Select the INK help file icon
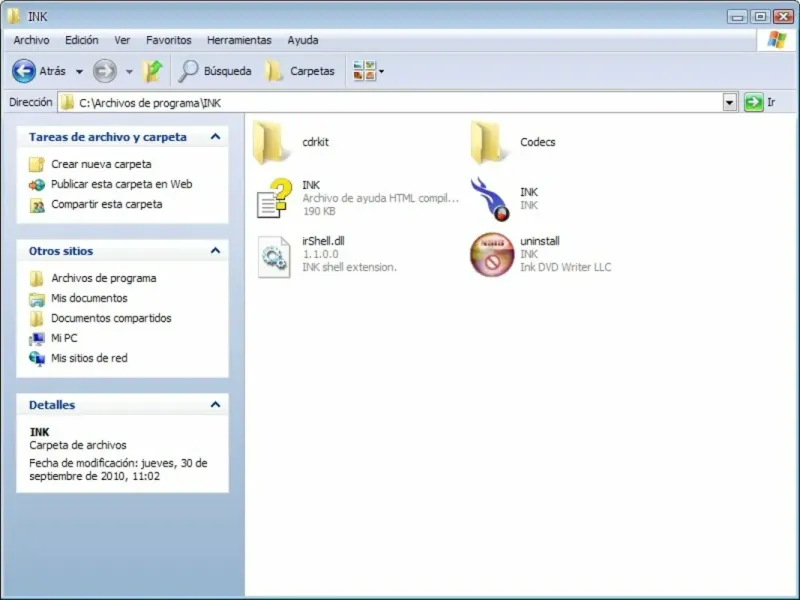 pyautogui.click(x=274, y=198)
